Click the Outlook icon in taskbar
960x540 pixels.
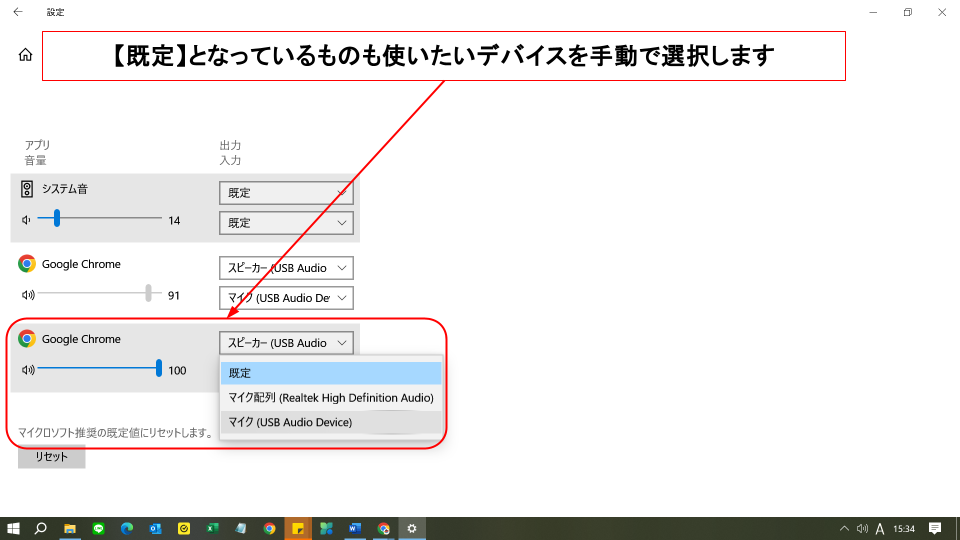155,528
